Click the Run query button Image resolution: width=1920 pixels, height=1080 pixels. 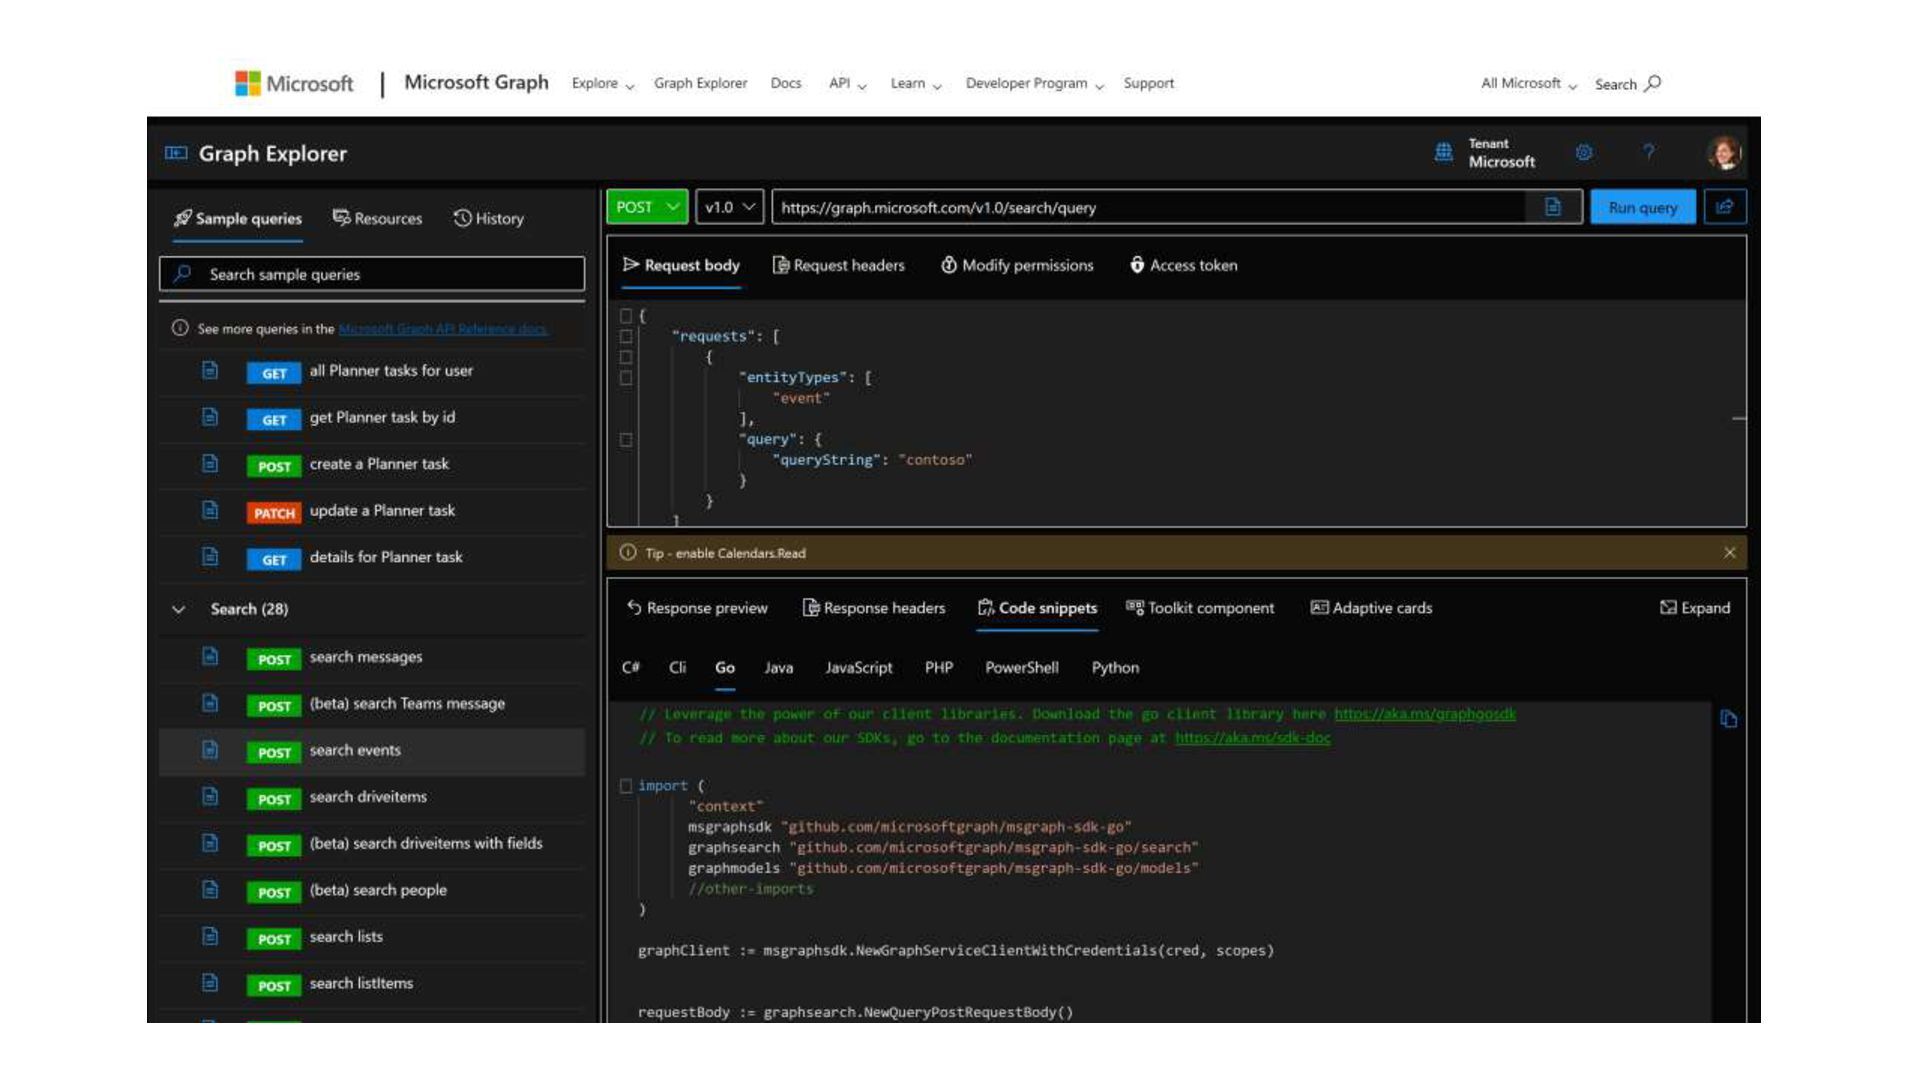(1643, 207)
